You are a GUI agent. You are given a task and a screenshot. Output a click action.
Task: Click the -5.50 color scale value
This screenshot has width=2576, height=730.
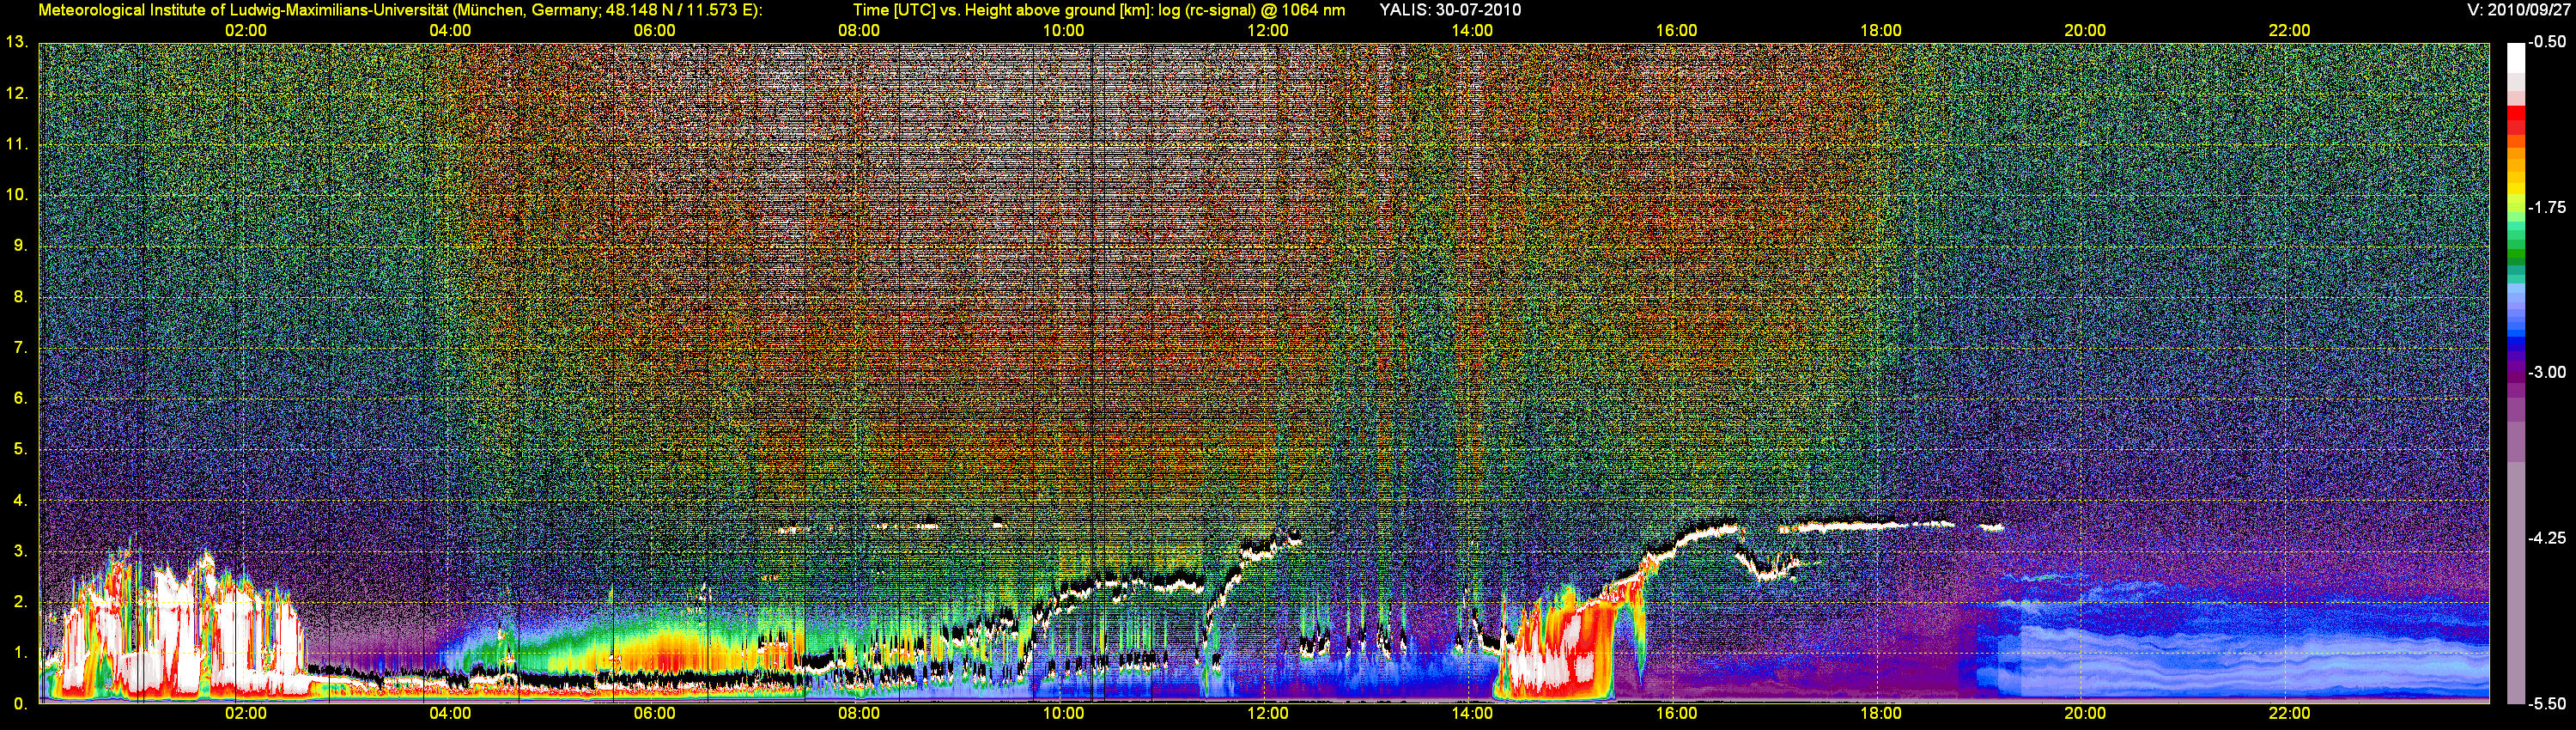(2547, 703)
